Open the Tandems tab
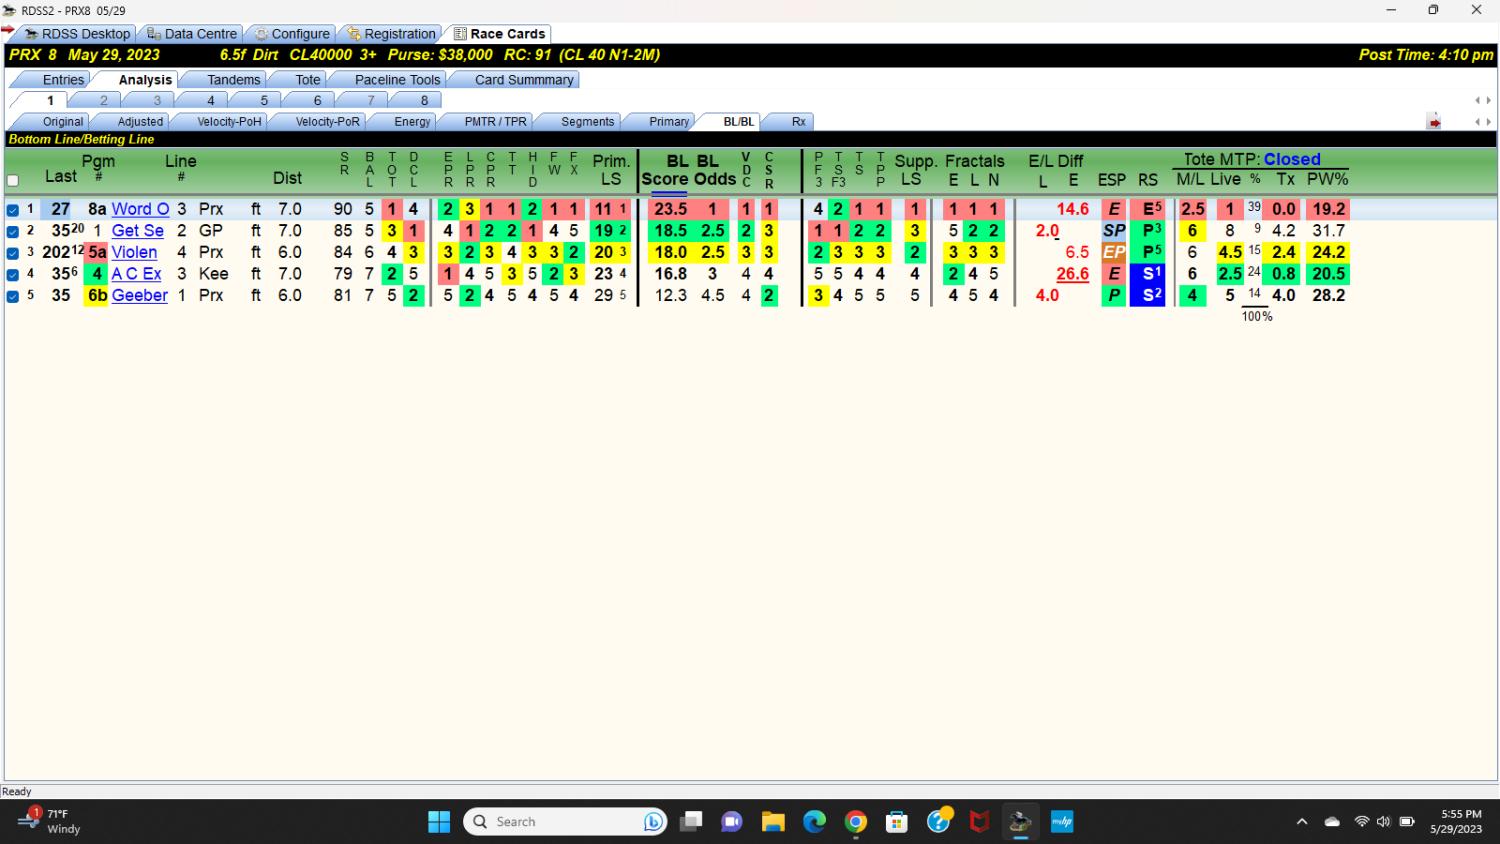 (233, 80)
